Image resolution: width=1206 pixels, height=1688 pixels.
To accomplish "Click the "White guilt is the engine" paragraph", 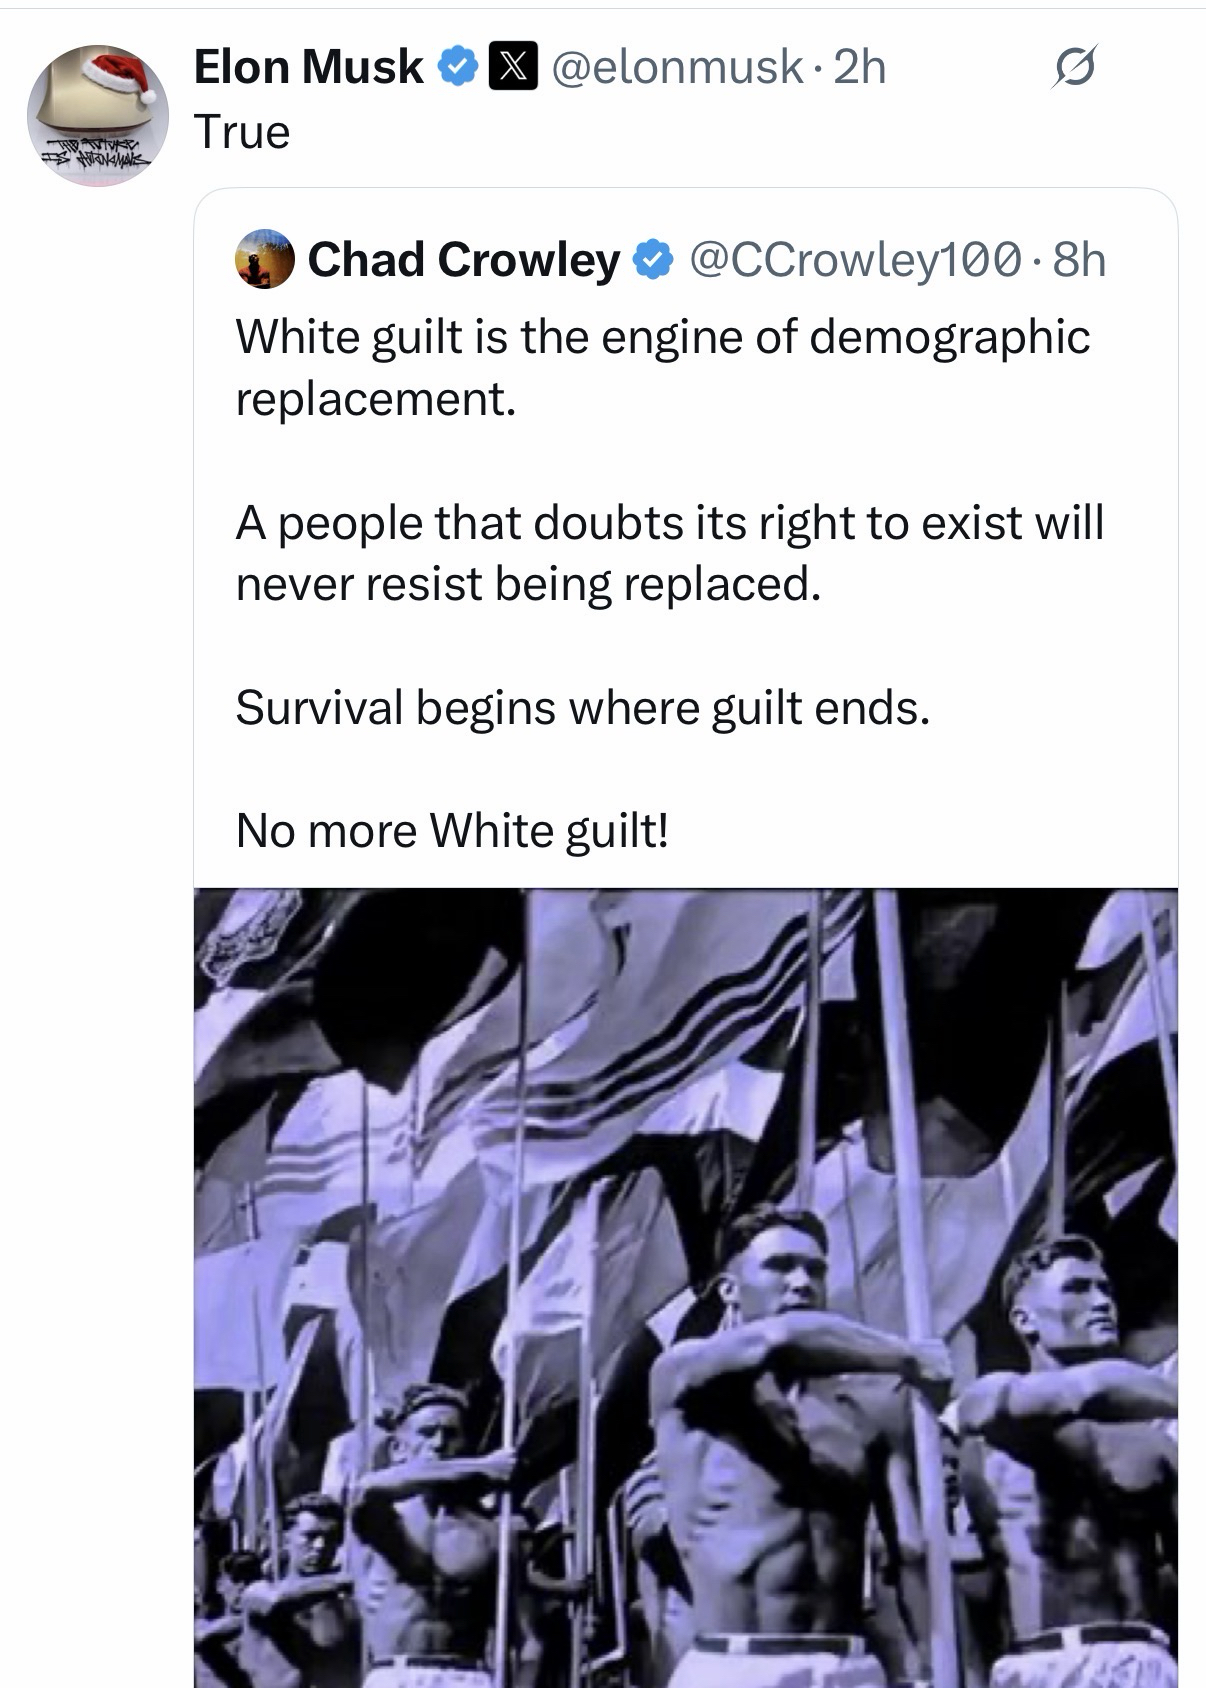I will tap(662, 367).
